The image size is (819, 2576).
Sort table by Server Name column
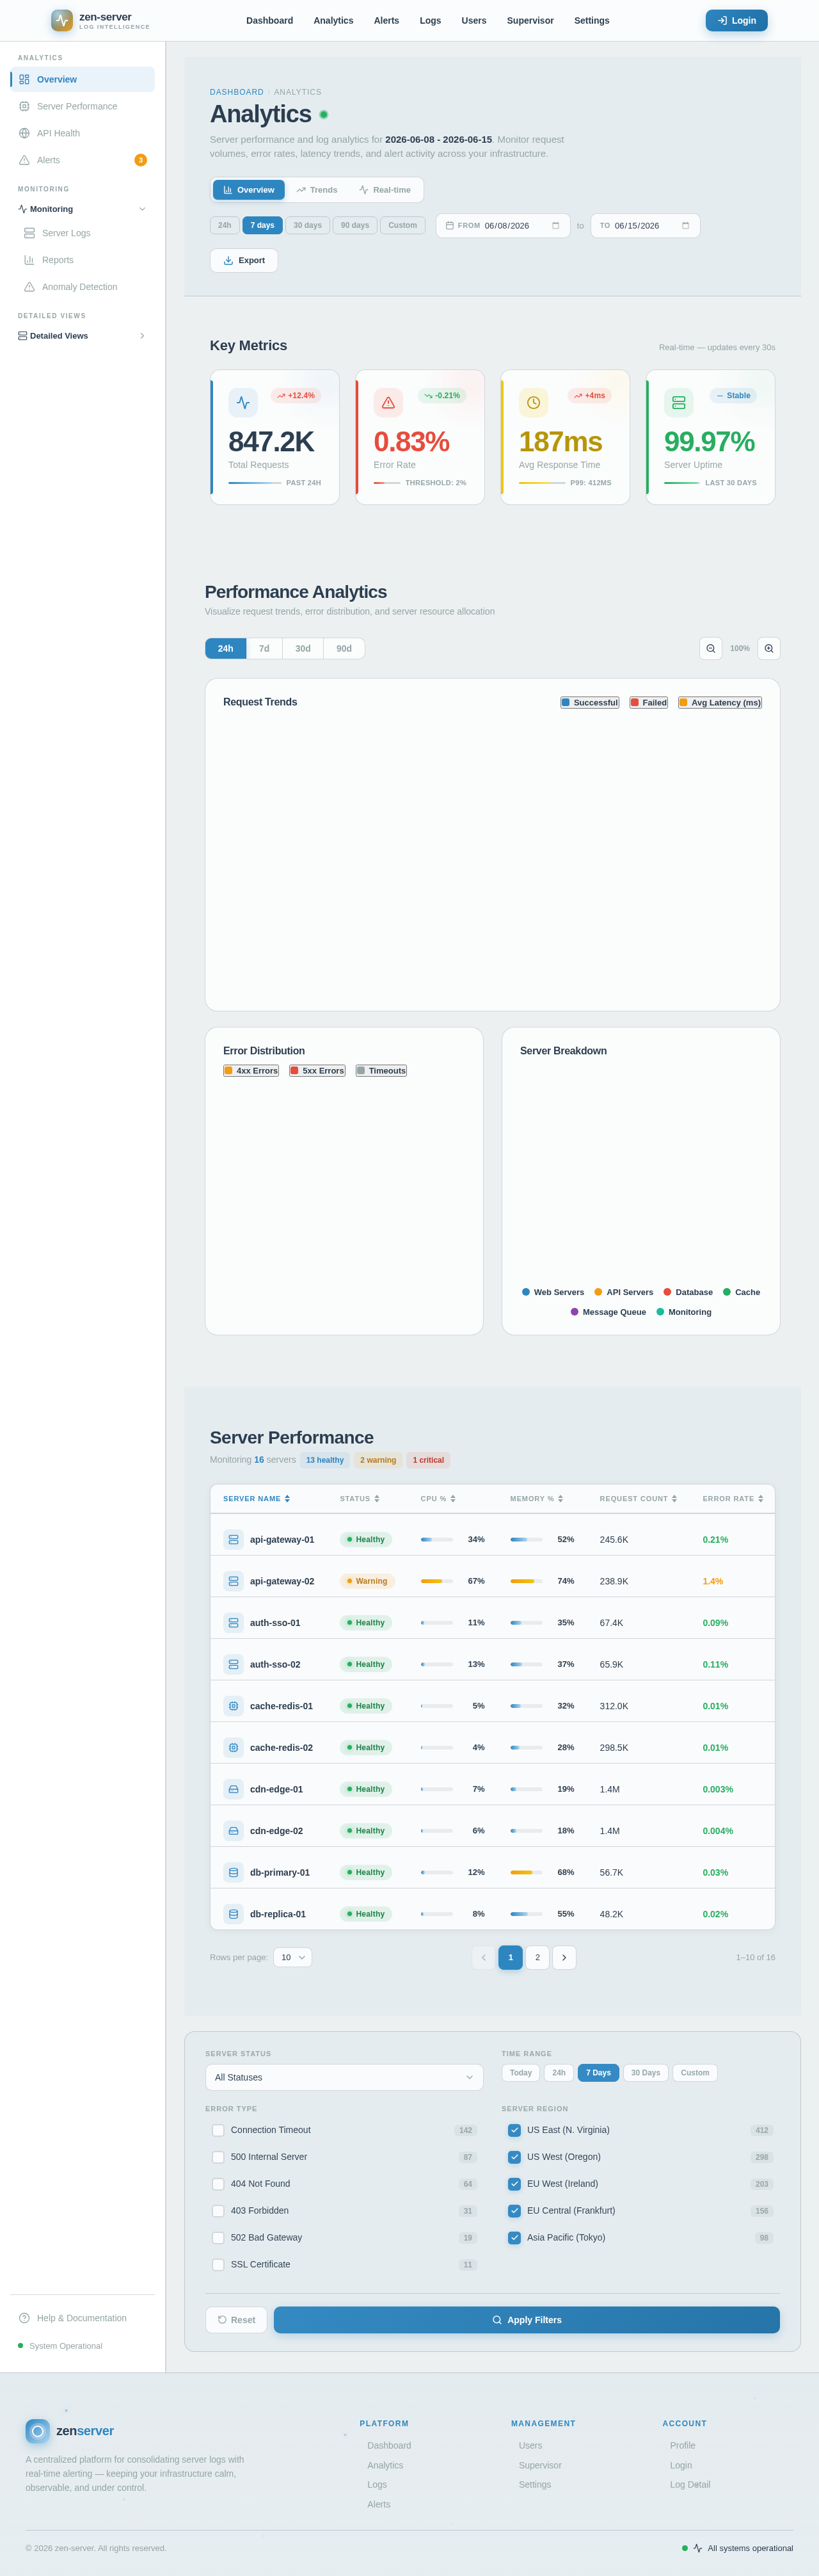click(256, 1498)
